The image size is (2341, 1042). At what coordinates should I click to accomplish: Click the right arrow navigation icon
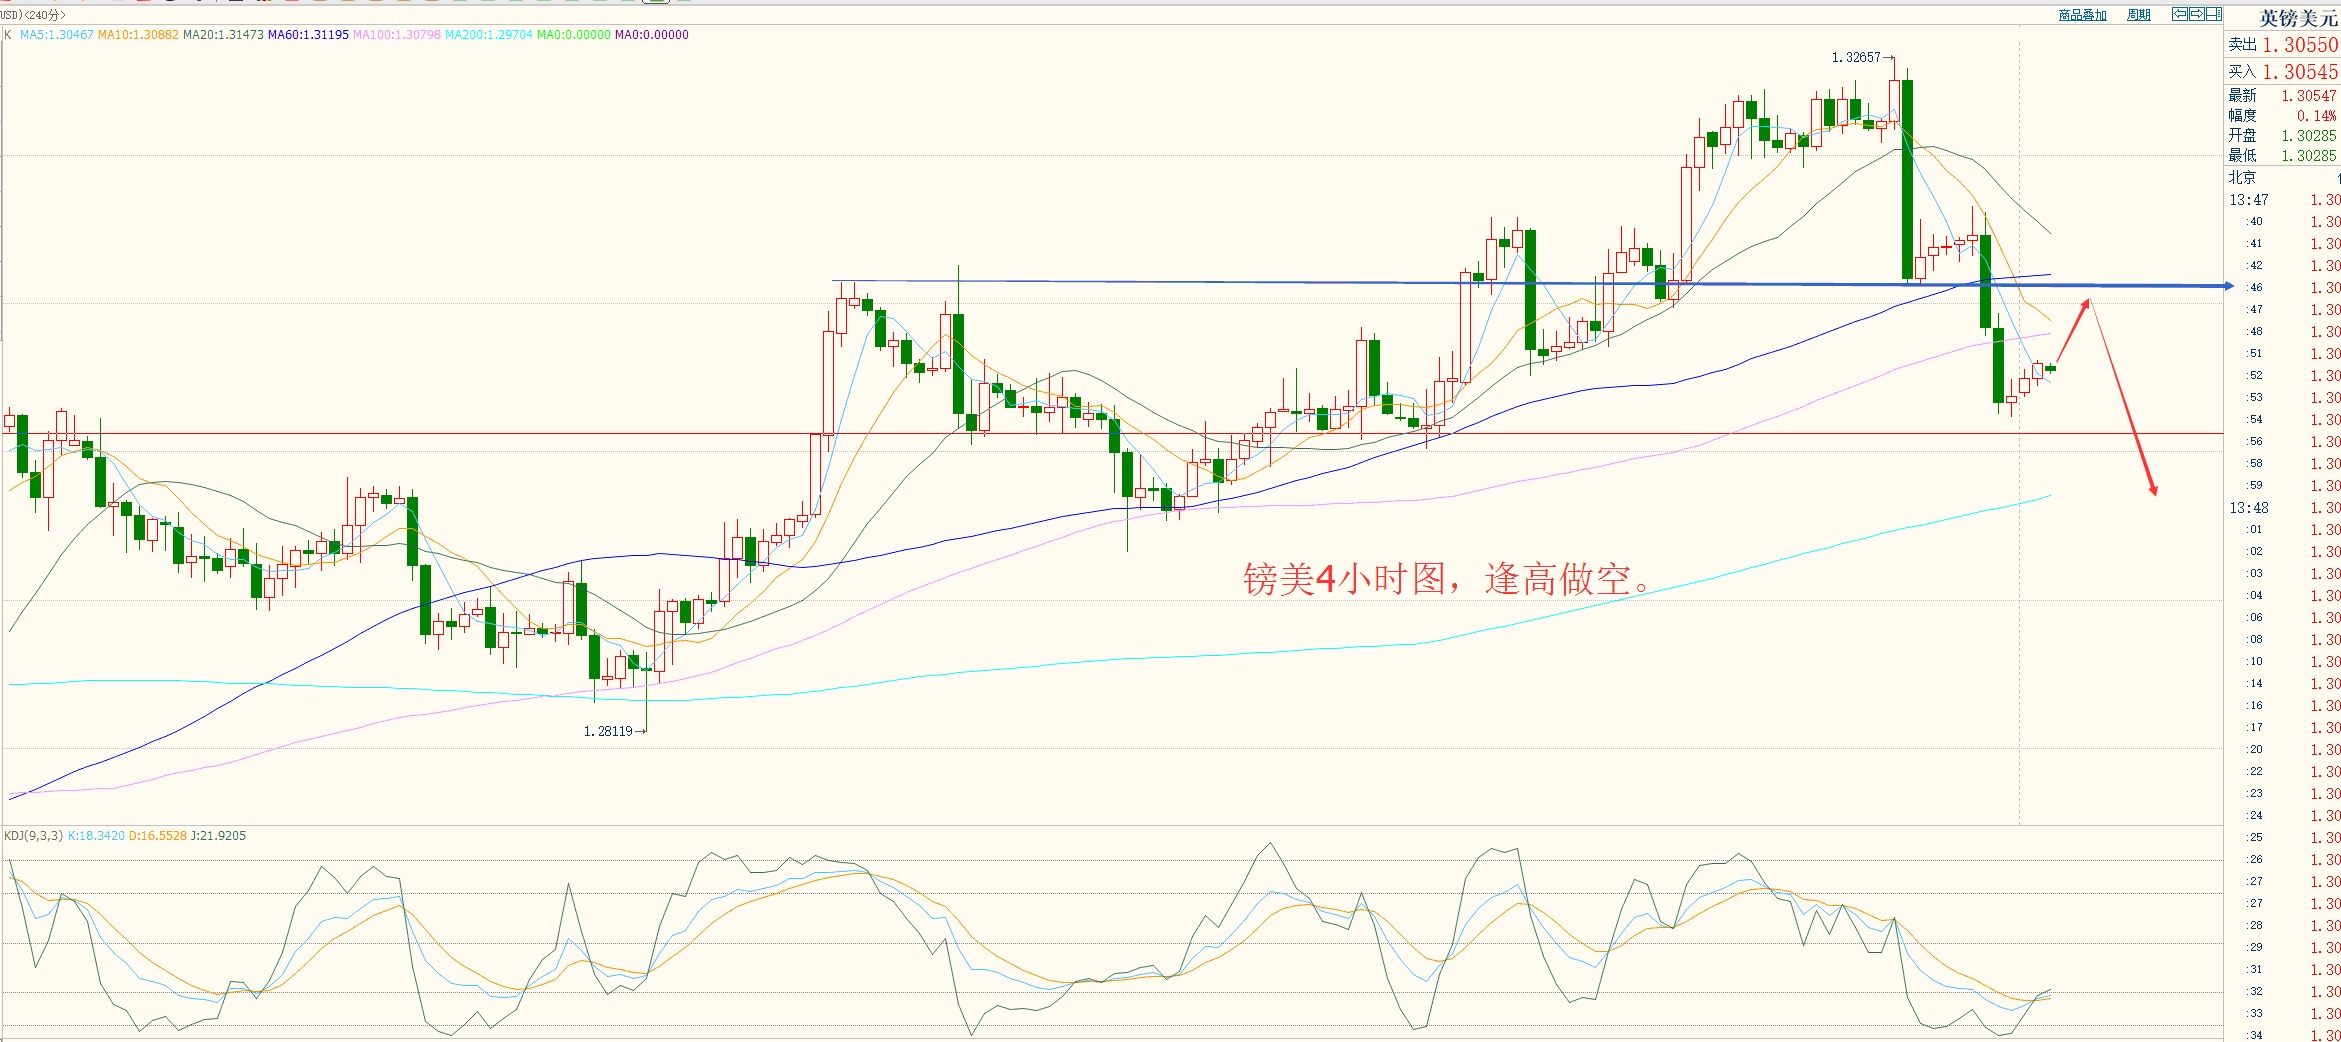click(x=2197, y=14)
